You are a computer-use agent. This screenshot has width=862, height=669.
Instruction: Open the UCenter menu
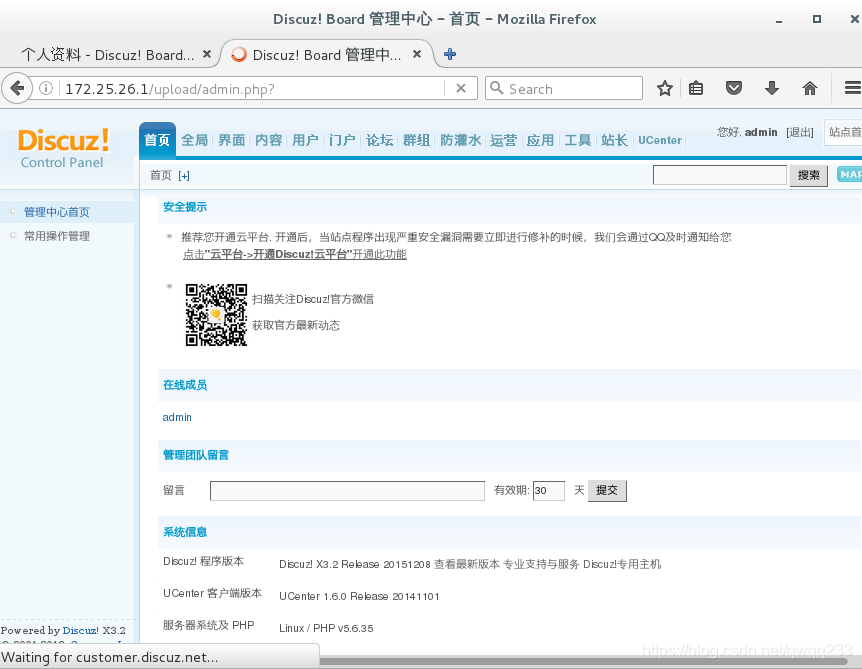pyautogui.click(x=660, y=140)
